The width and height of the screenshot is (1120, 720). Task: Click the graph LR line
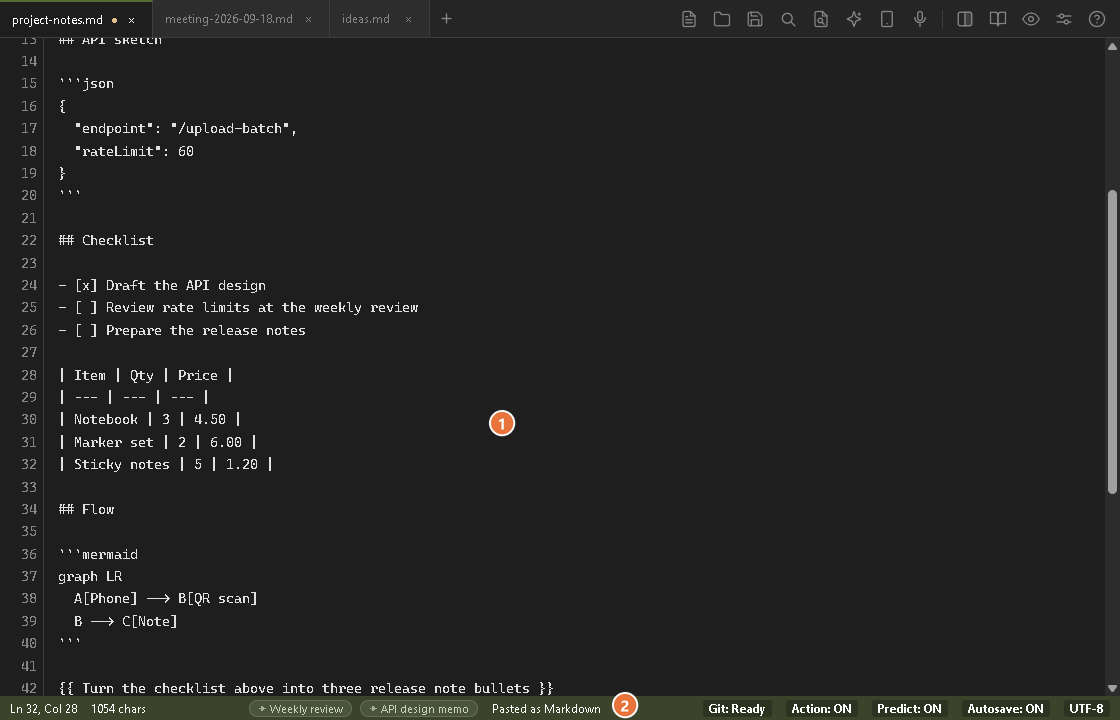click(x=90, y=576)
